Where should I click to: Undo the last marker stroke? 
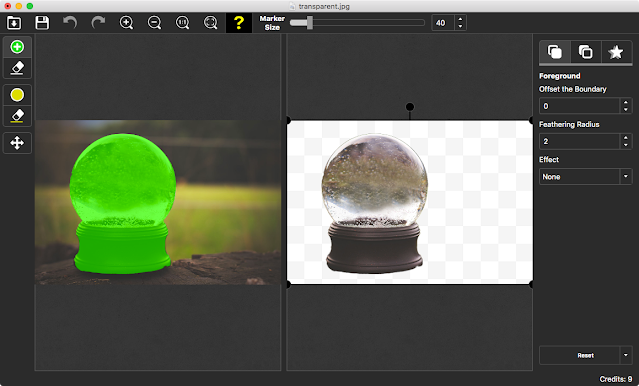pos(70,22)
